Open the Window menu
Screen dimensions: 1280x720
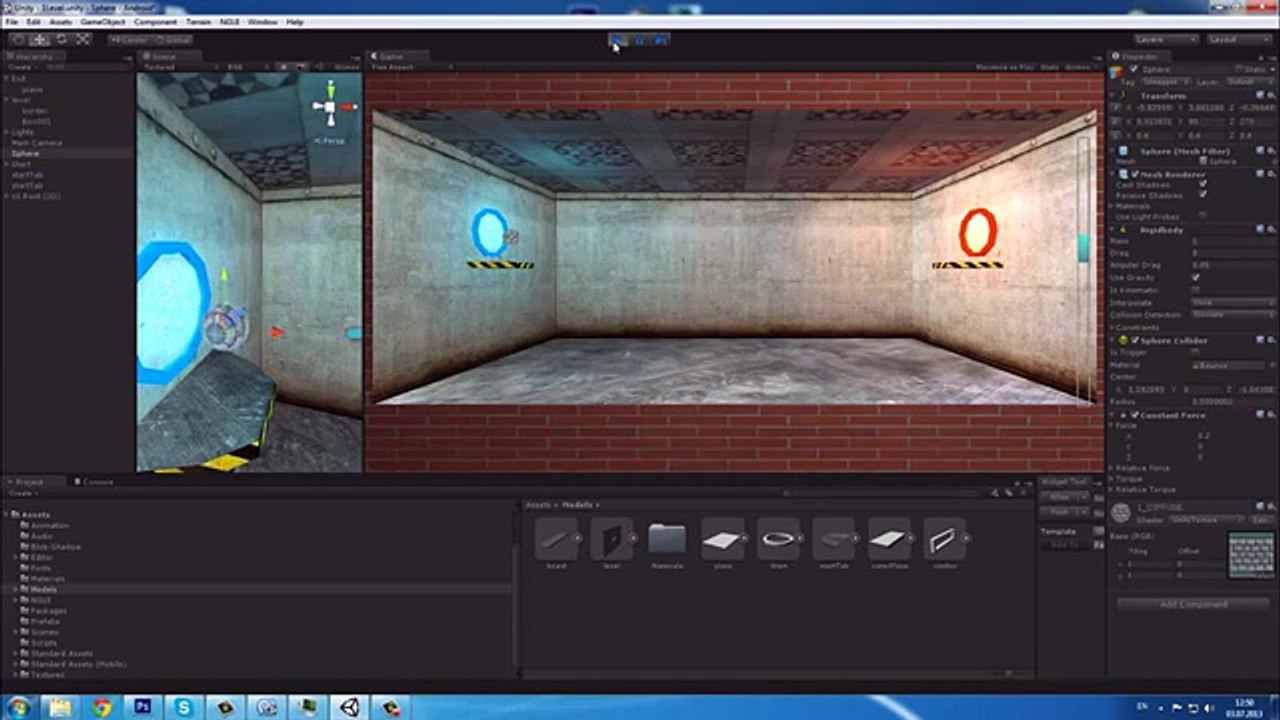(263, 21)
